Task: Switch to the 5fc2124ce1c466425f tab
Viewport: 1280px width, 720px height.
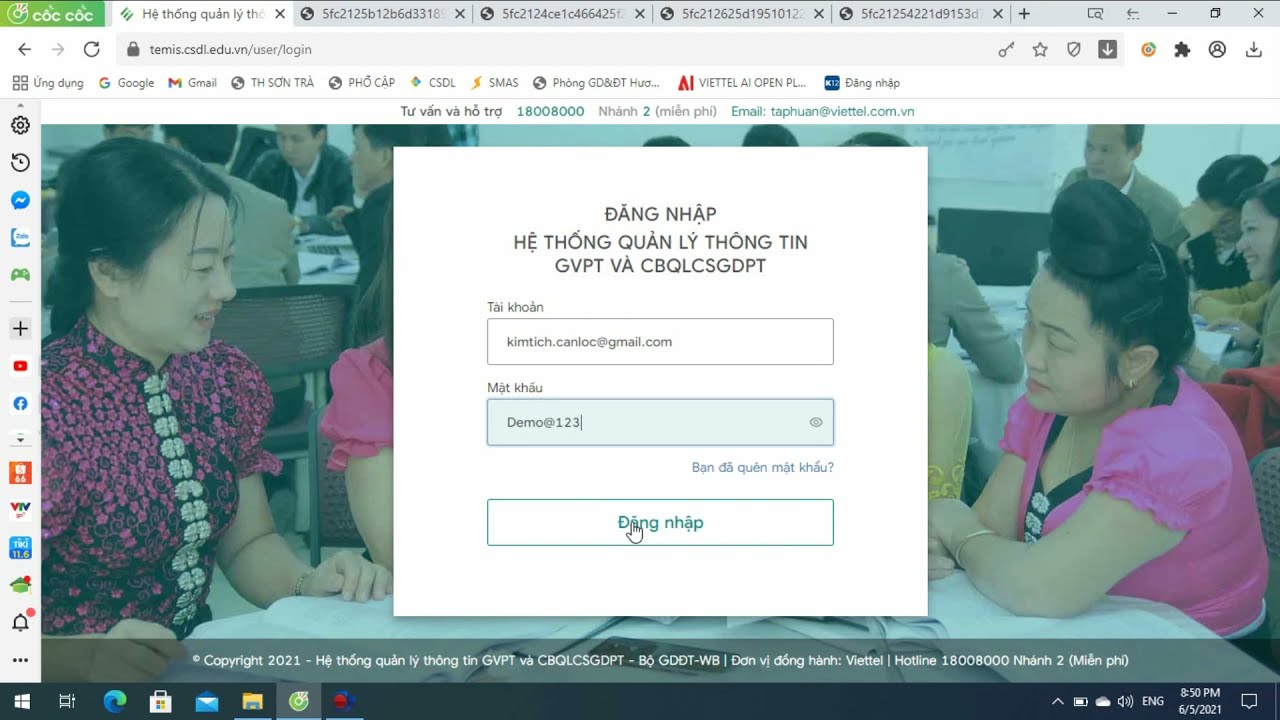Action: [562, 14]
